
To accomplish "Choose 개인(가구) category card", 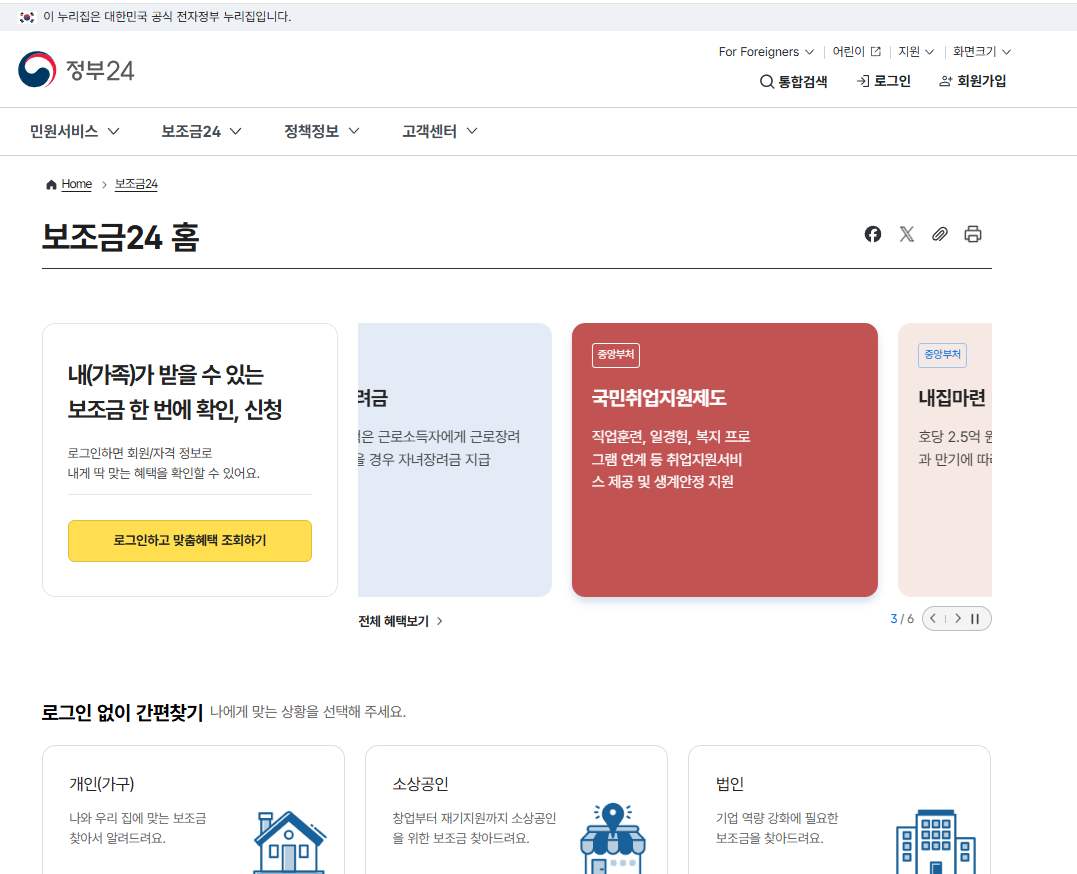I will (x=193, y=810).
